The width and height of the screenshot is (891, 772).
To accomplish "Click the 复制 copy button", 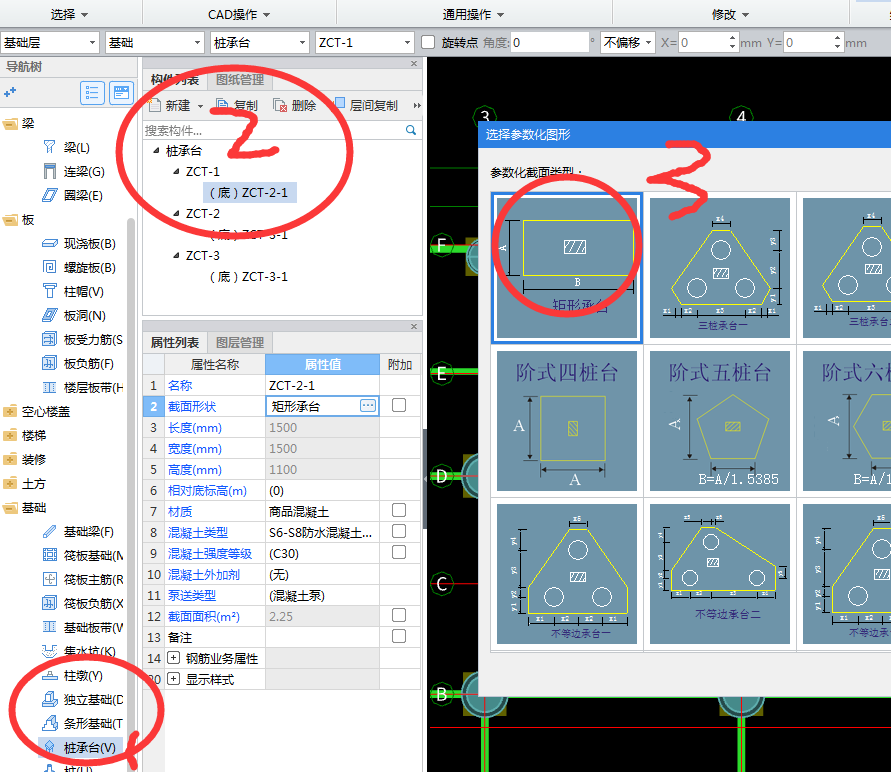I will point(237,105).
